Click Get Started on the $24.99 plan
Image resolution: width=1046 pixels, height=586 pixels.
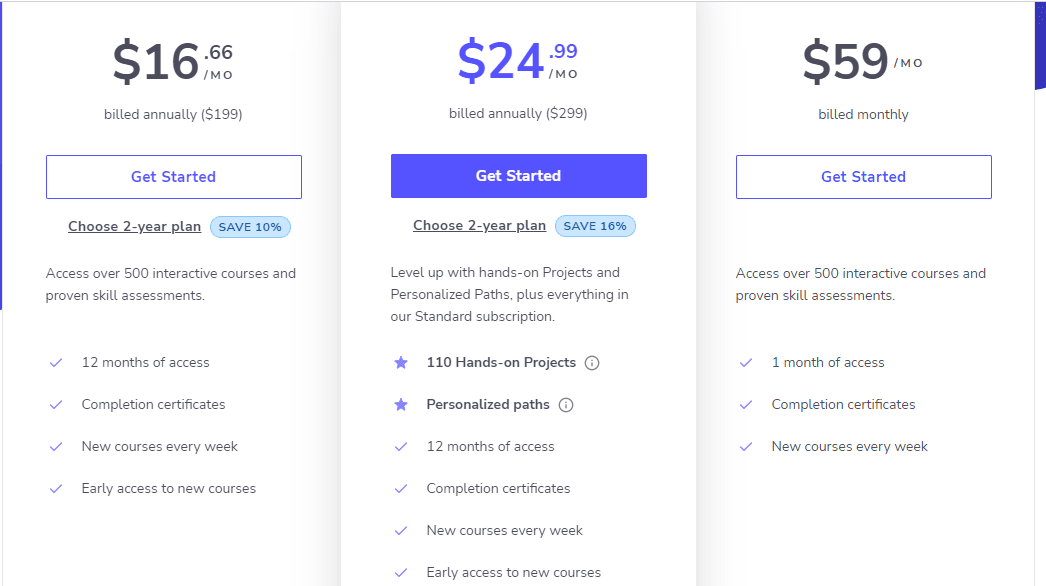(x=518, y=175)
